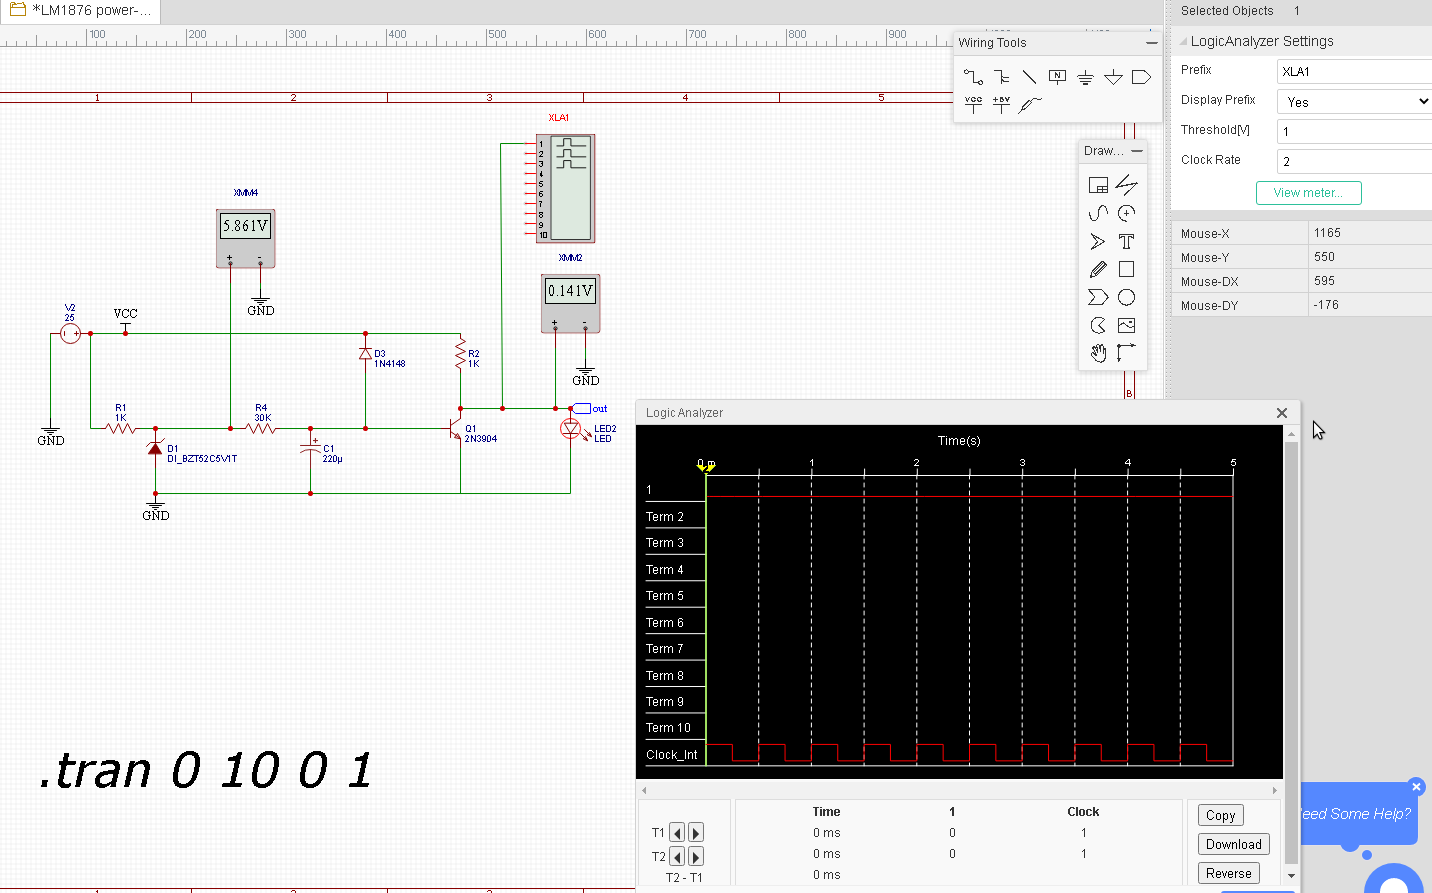Image resolution: width=1432 pixels, height=893 pixels.
Task: Move T2 cursor left
Action: pos(677,856)
